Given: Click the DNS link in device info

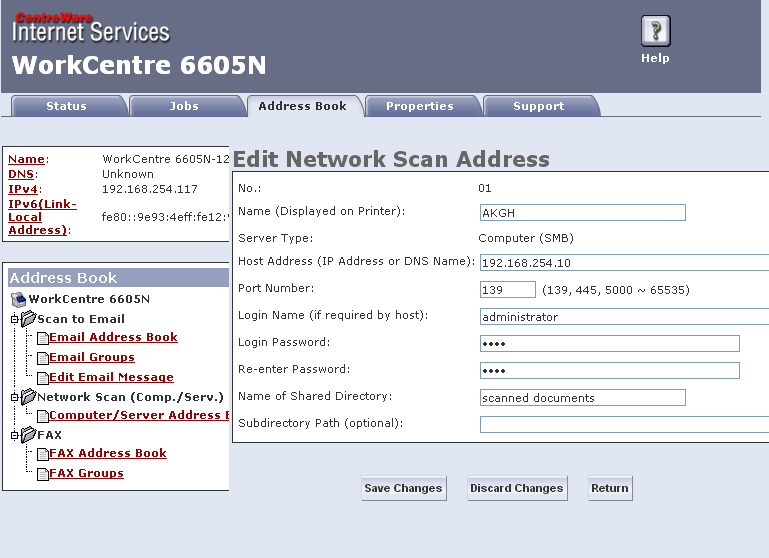Looking at the screenshot, I should click(x=21, y=174).
